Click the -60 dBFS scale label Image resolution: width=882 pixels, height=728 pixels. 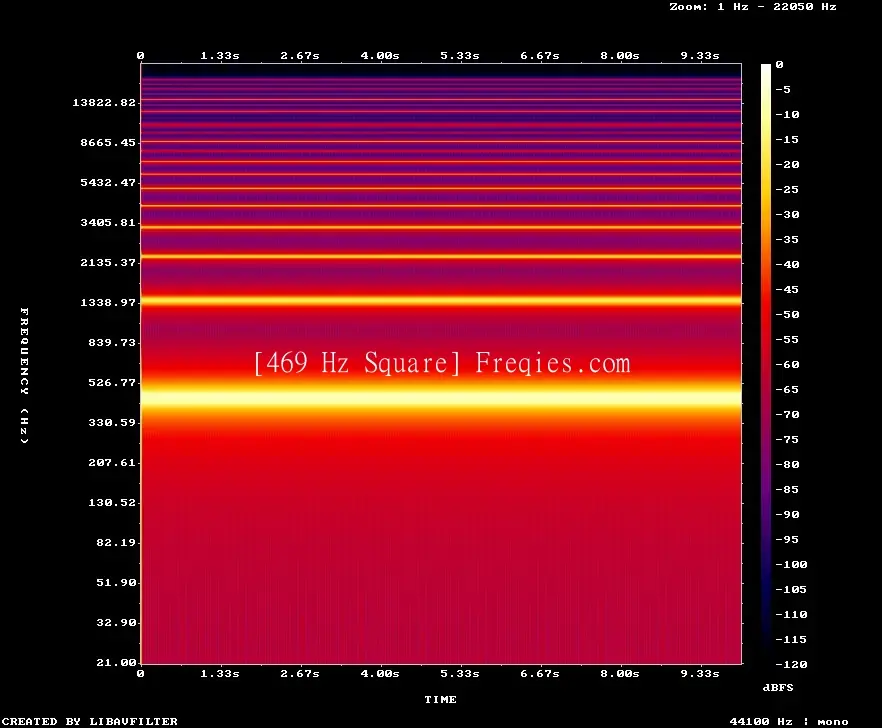pos(787,364)
